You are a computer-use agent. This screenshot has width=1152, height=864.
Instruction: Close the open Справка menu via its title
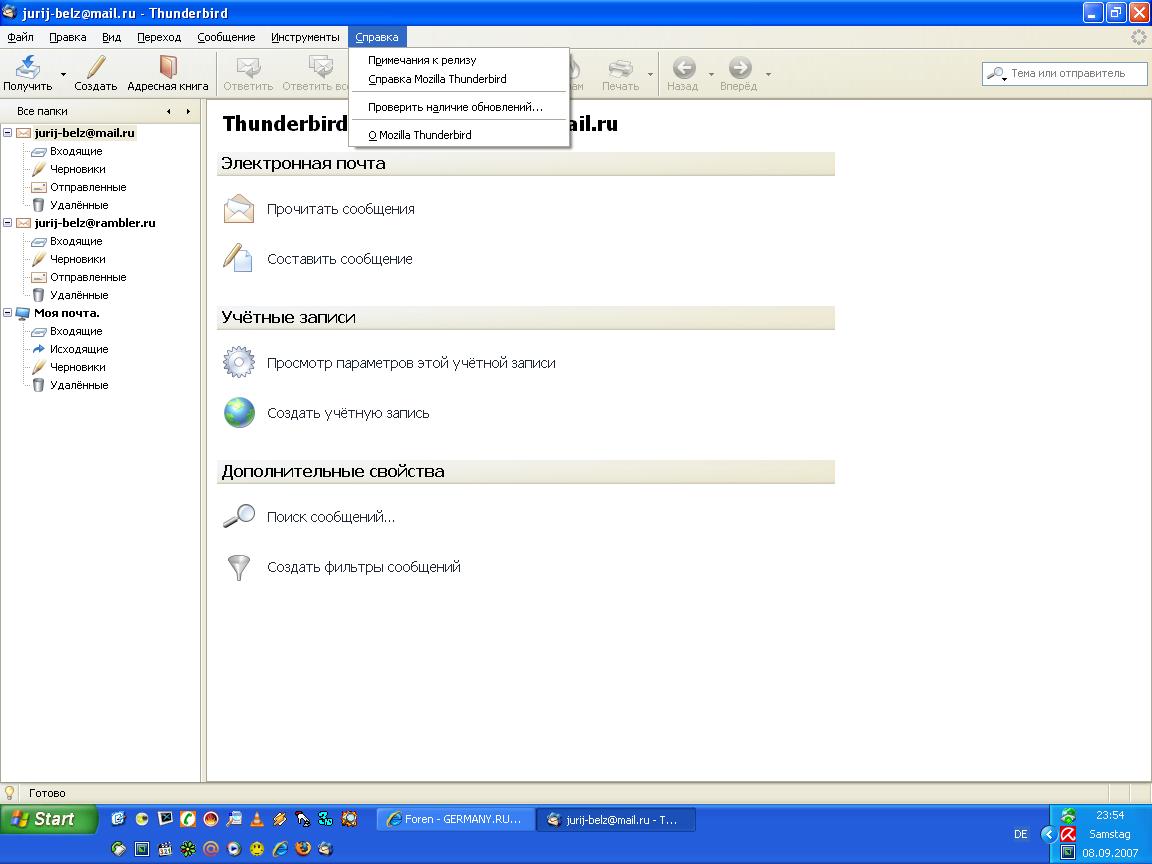377,37
